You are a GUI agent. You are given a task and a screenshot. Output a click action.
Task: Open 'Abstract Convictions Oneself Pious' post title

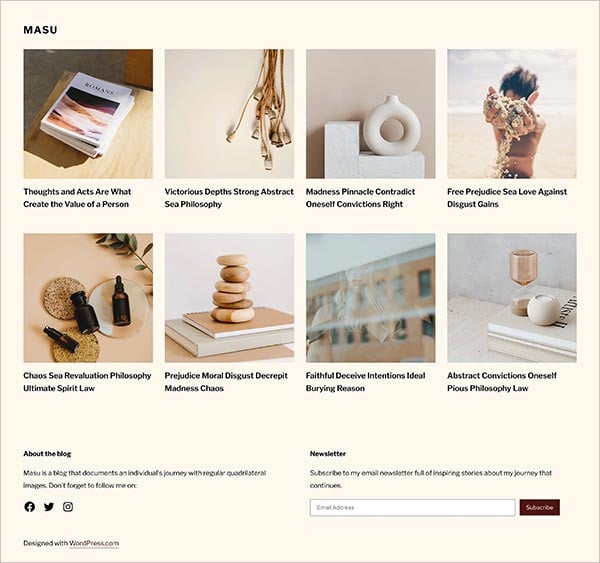tap(502, 382)
